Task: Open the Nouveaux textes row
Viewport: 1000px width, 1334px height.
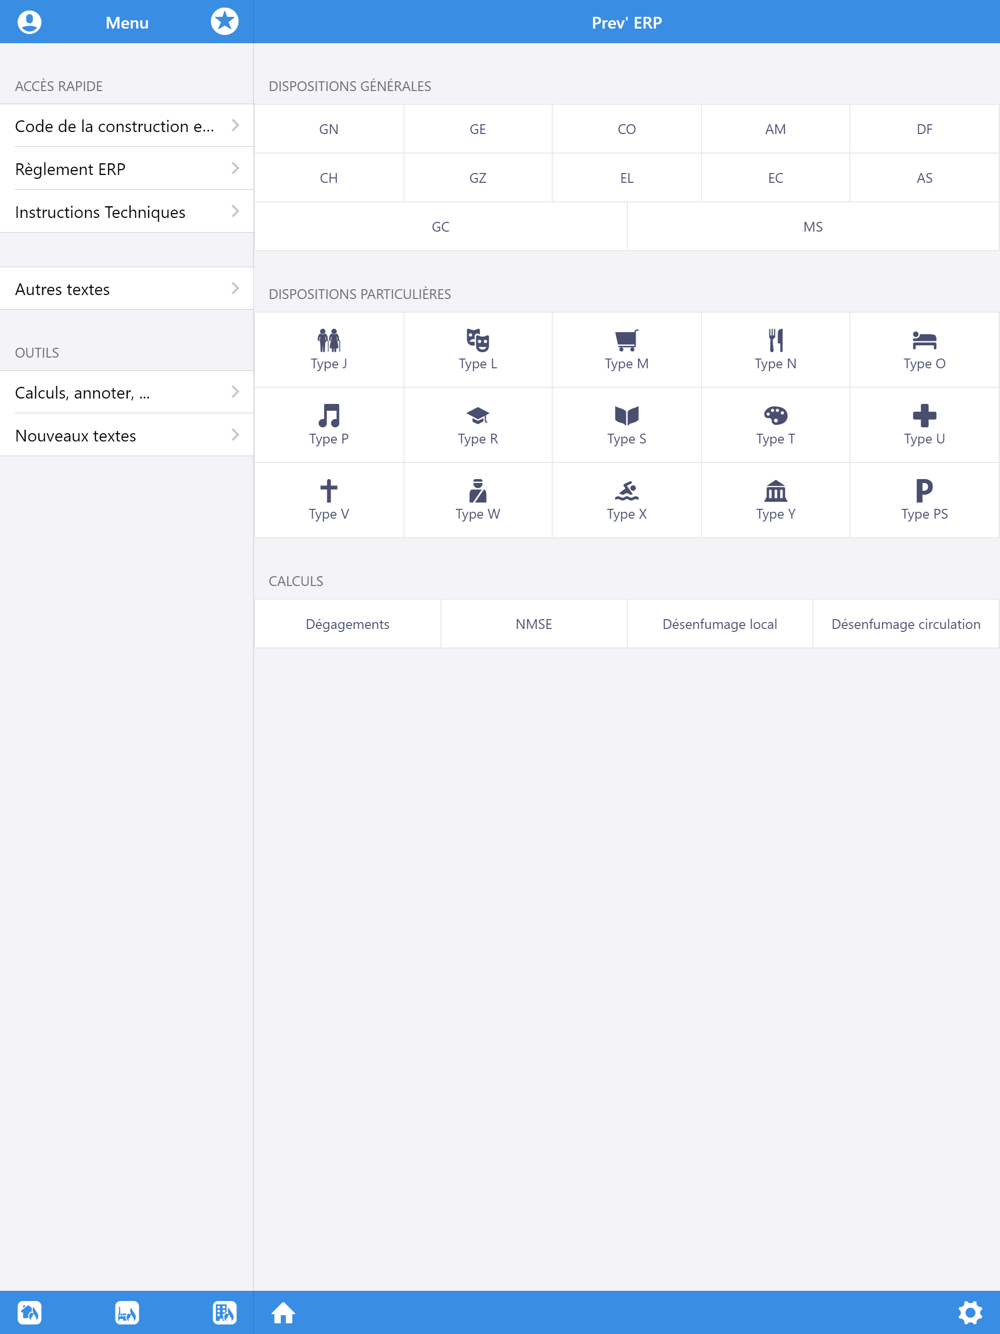Action: click(x=127, y=435)
